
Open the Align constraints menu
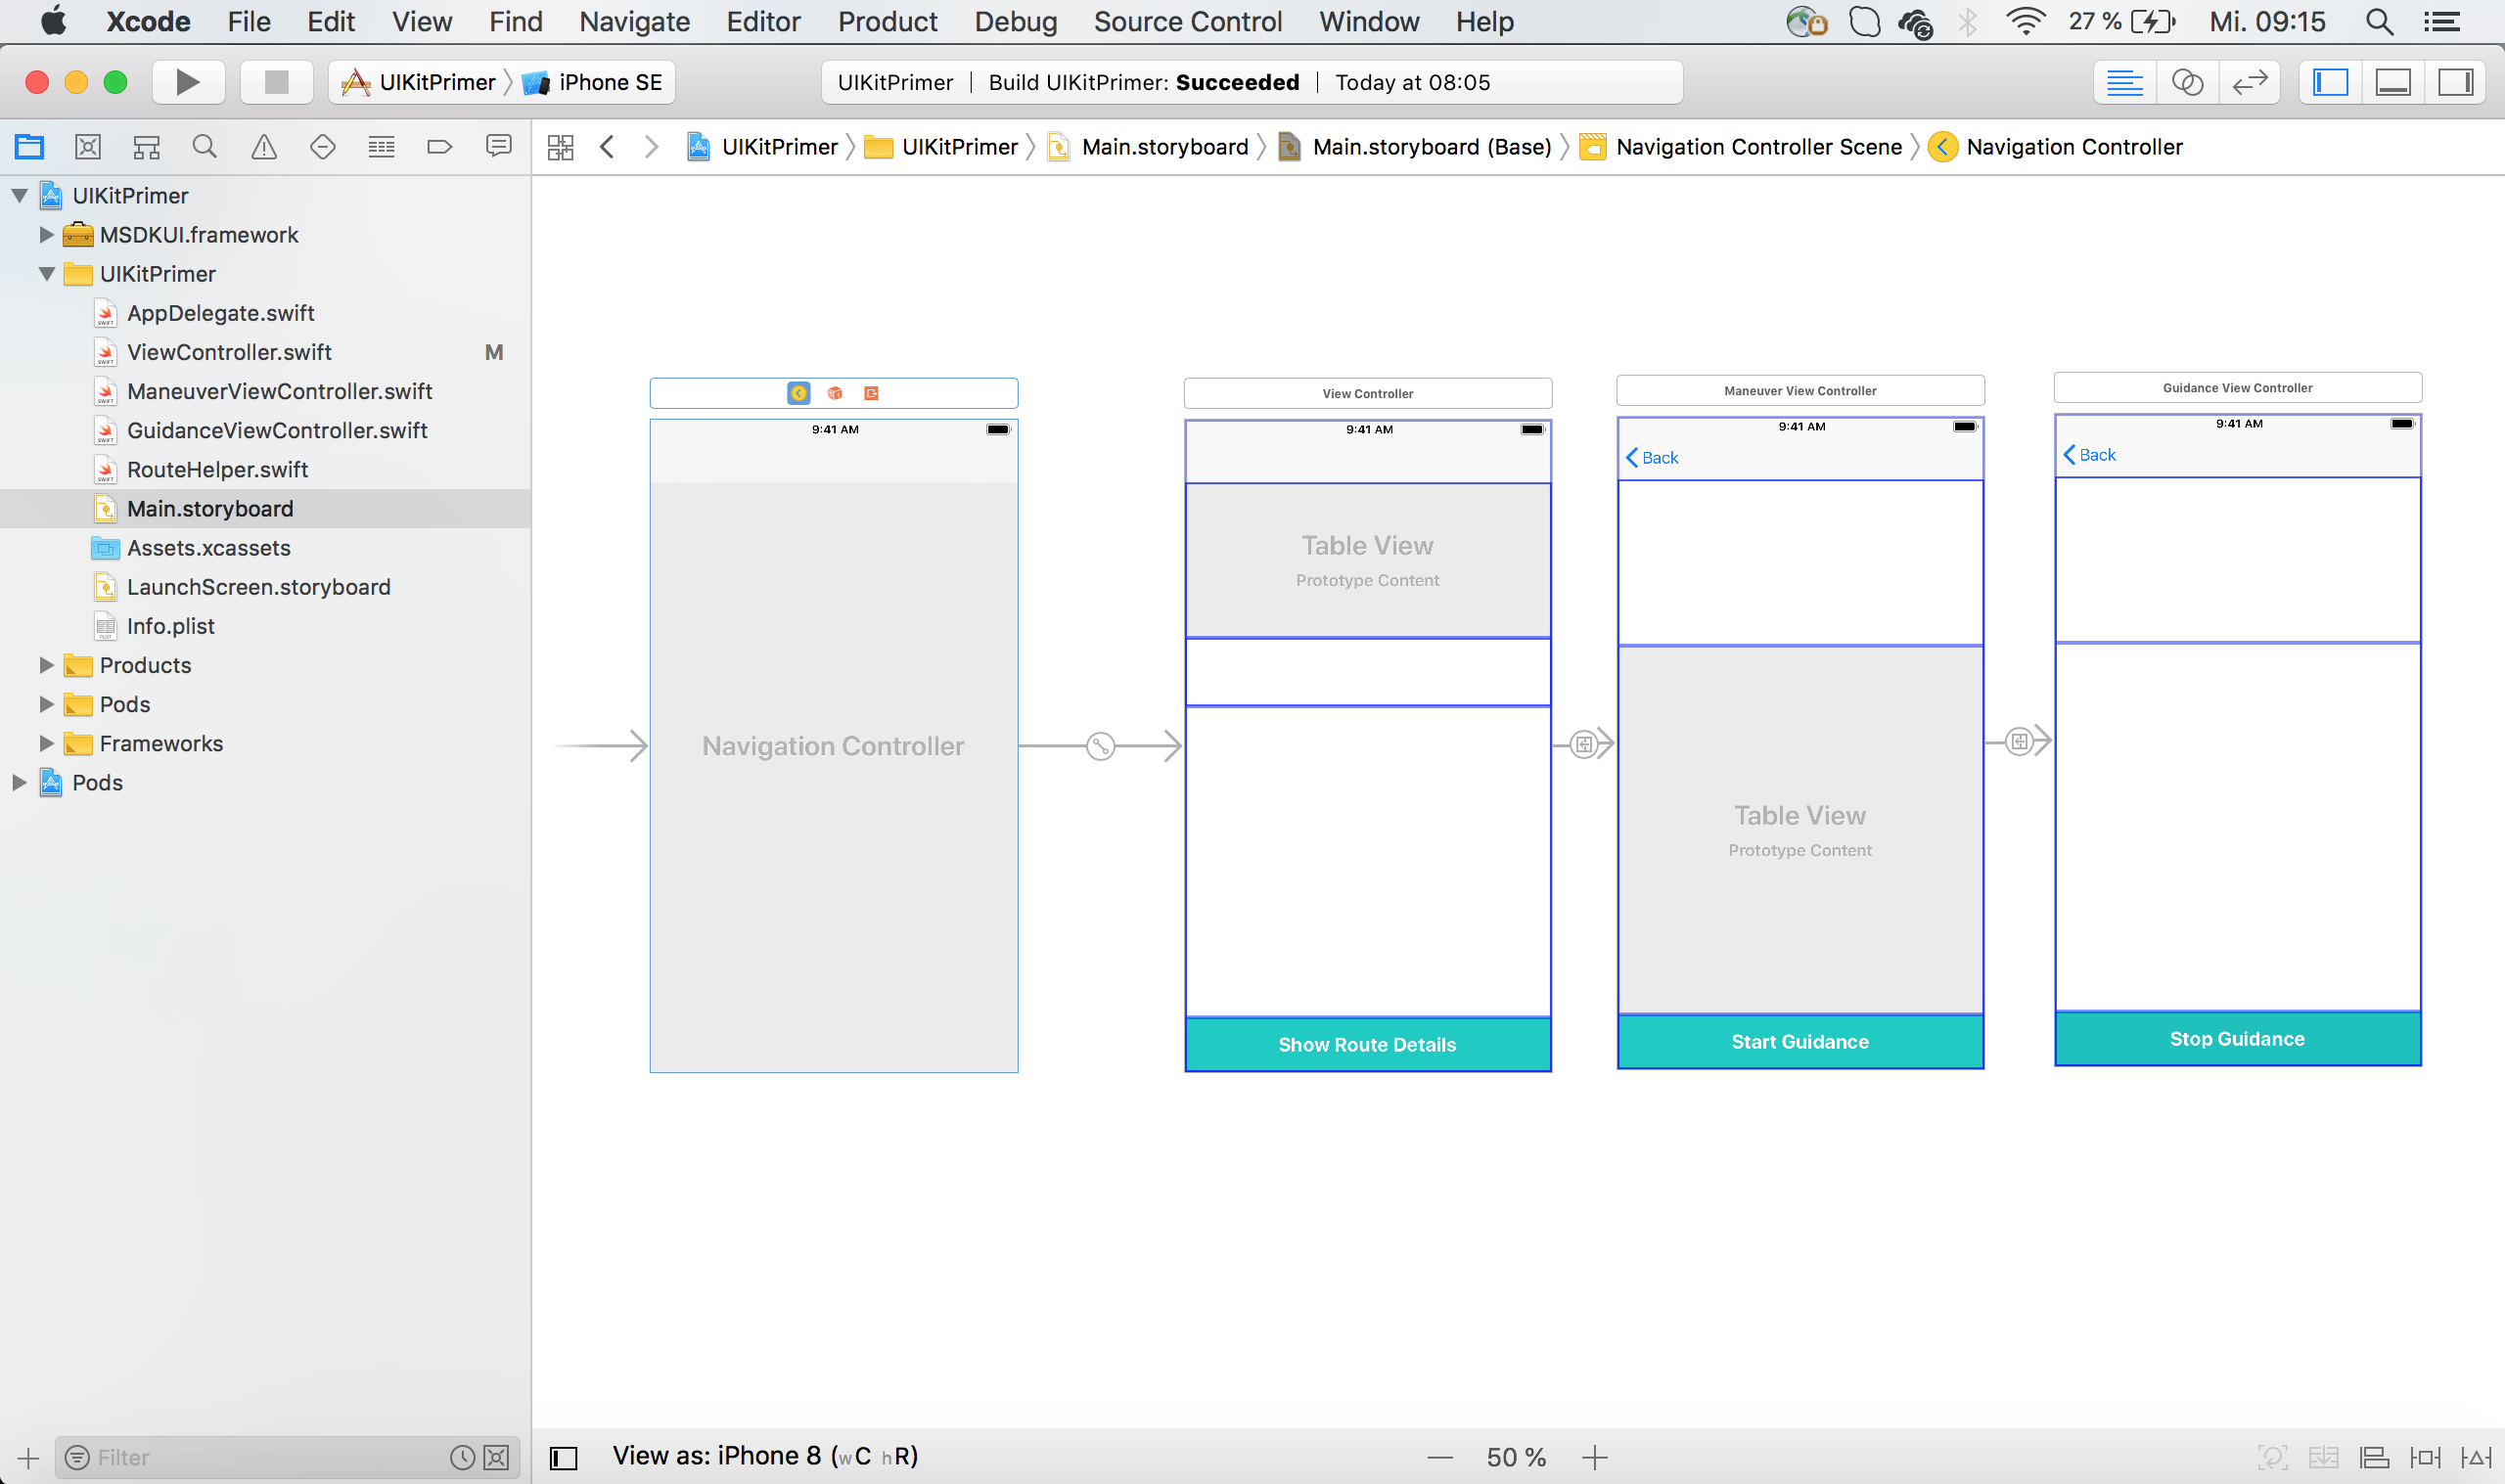2374,1458
